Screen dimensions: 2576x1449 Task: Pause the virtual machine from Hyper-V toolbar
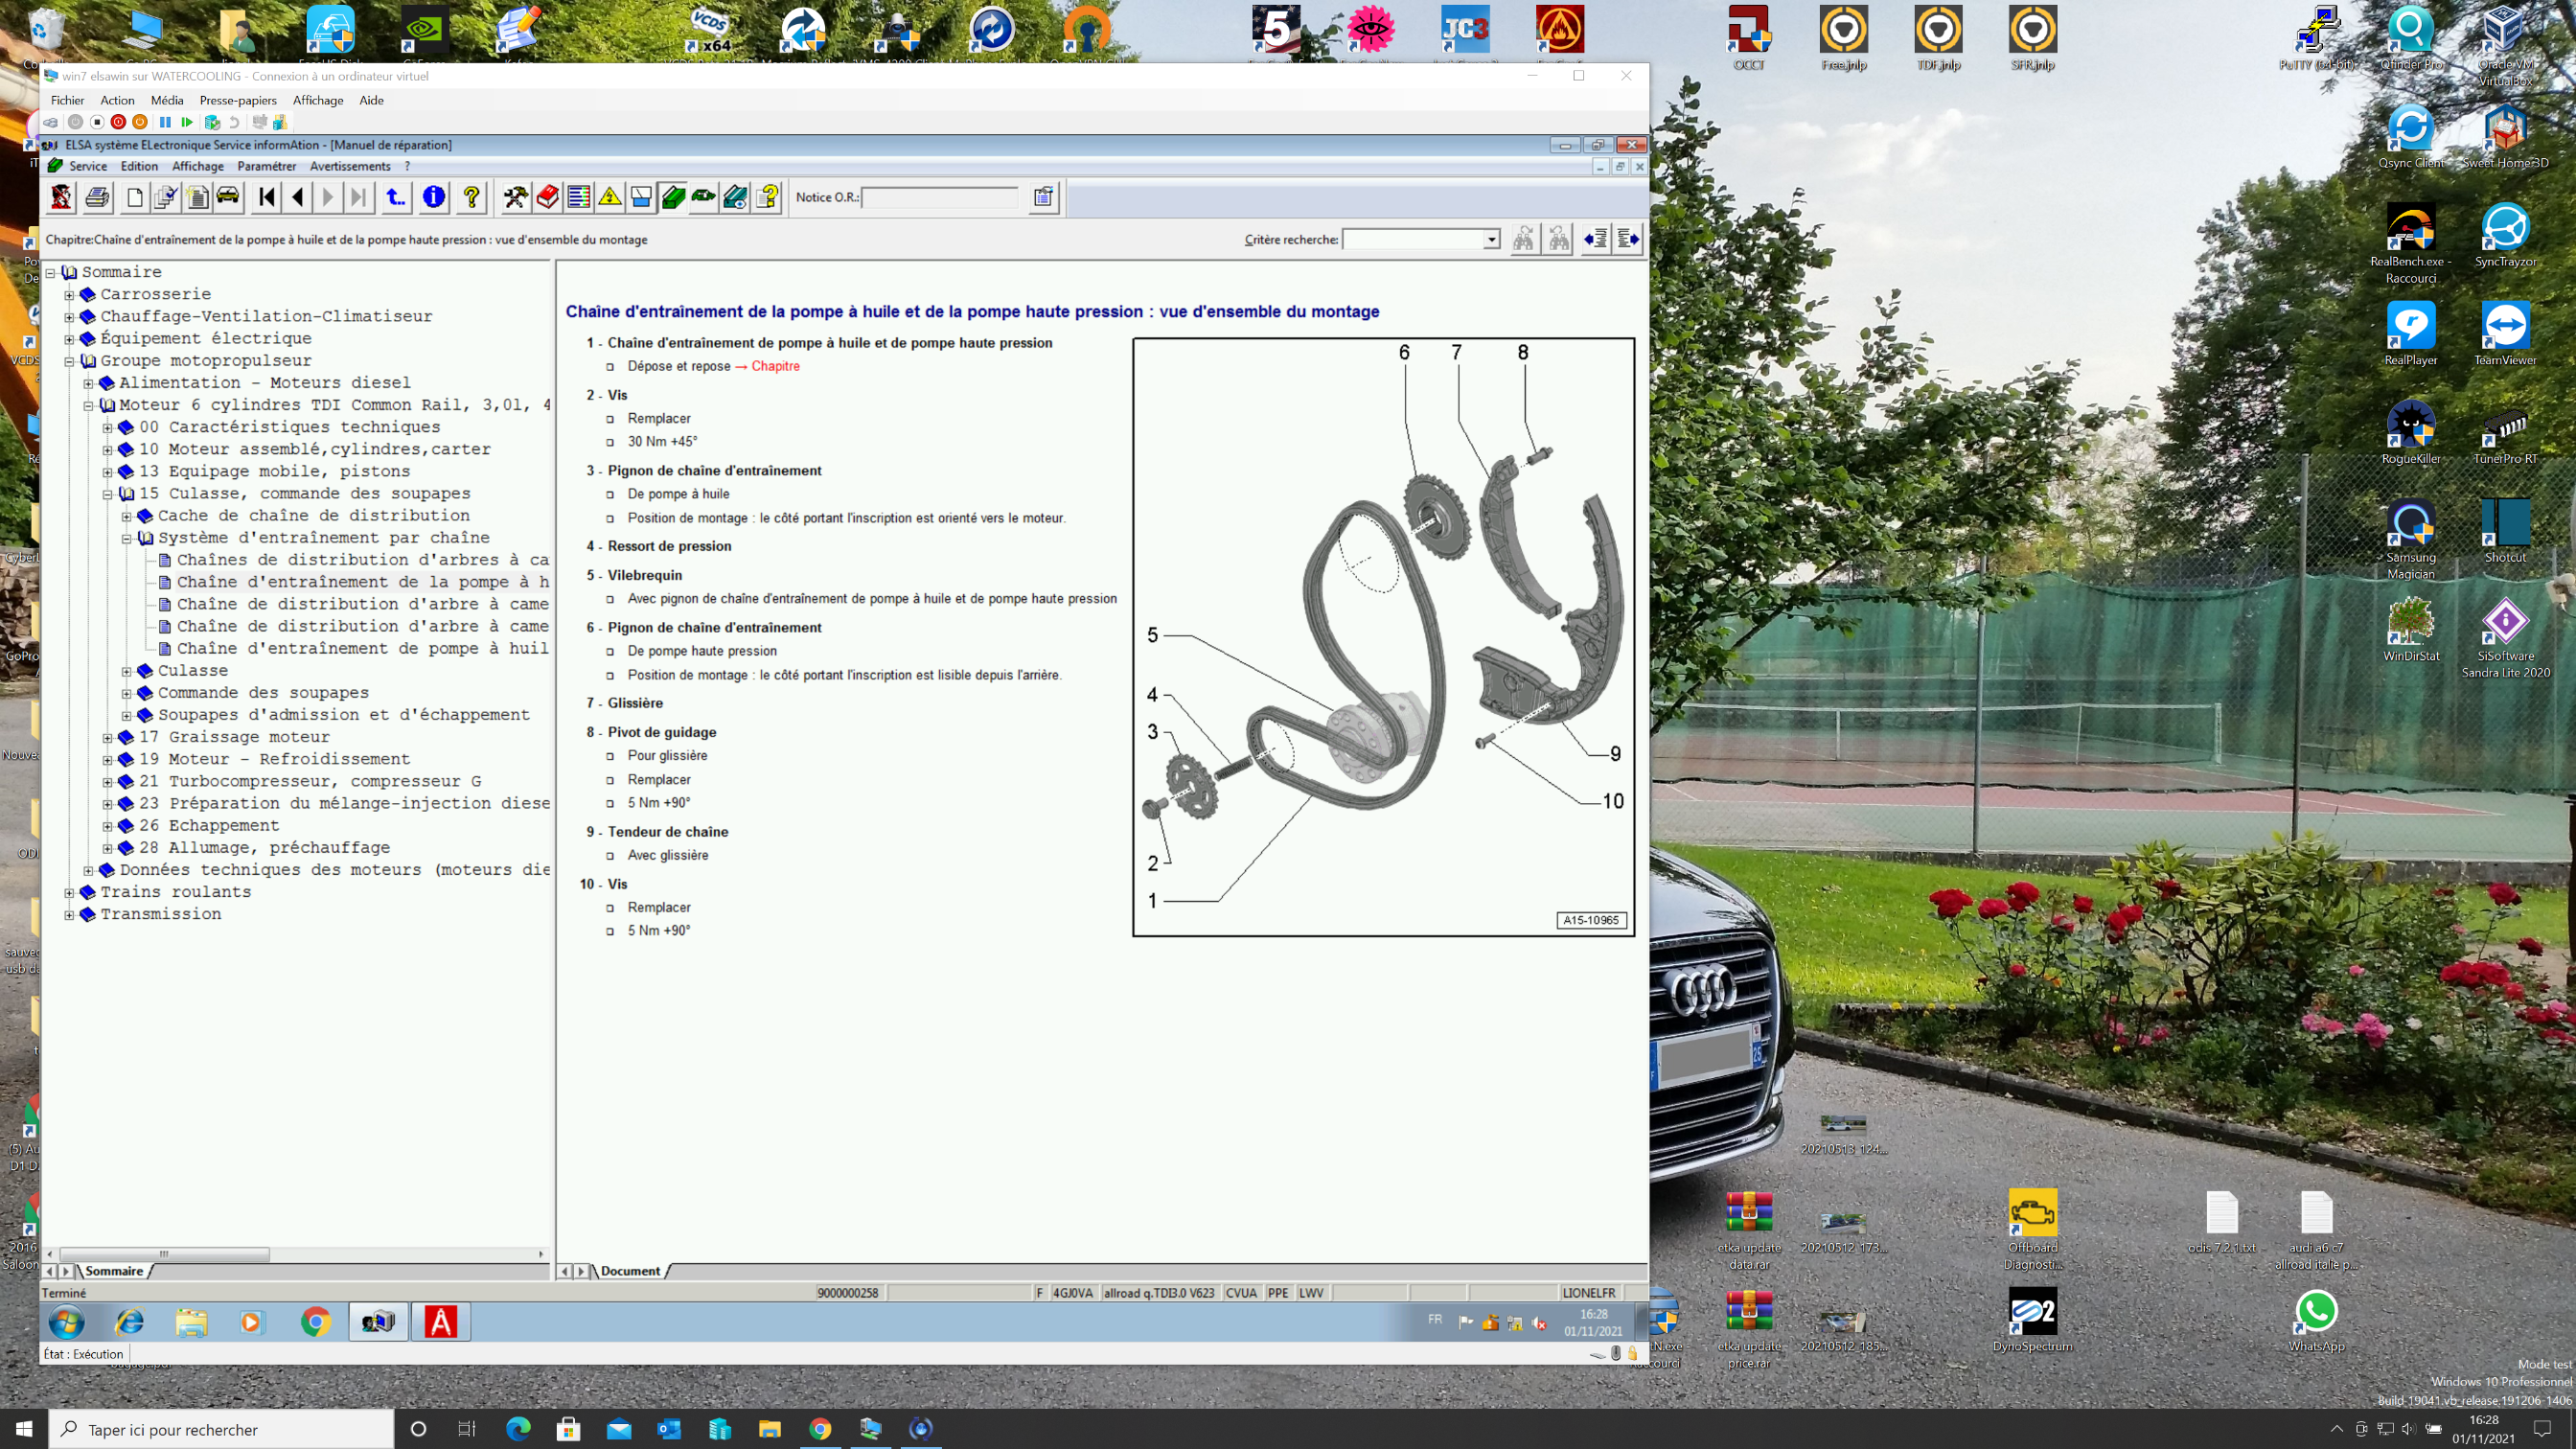click(165, 122)
